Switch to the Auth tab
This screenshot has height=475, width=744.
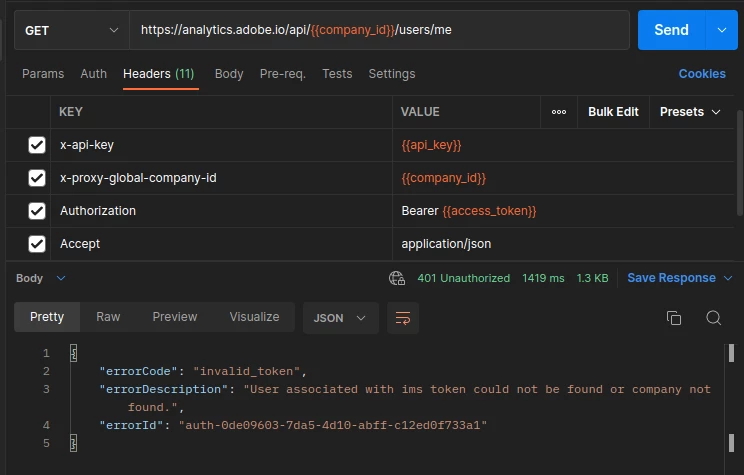click(x=93, y=74)
